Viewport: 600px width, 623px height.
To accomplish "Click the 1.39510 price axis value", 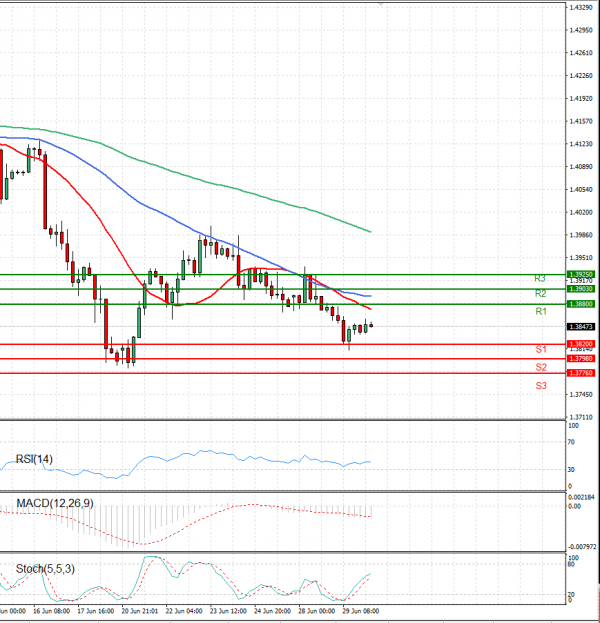I will click(581, 258).
